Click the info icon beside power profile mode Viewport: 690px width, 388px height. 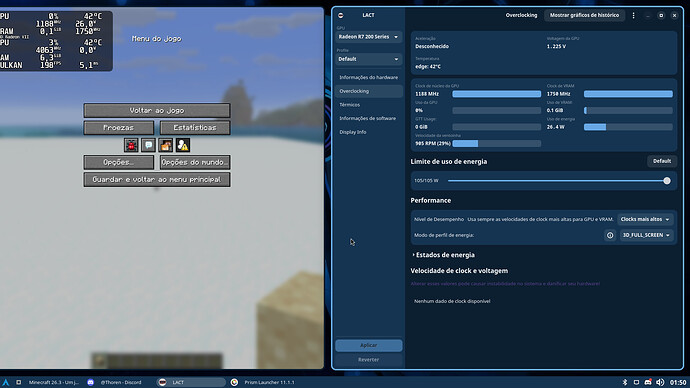coord(610,235)
